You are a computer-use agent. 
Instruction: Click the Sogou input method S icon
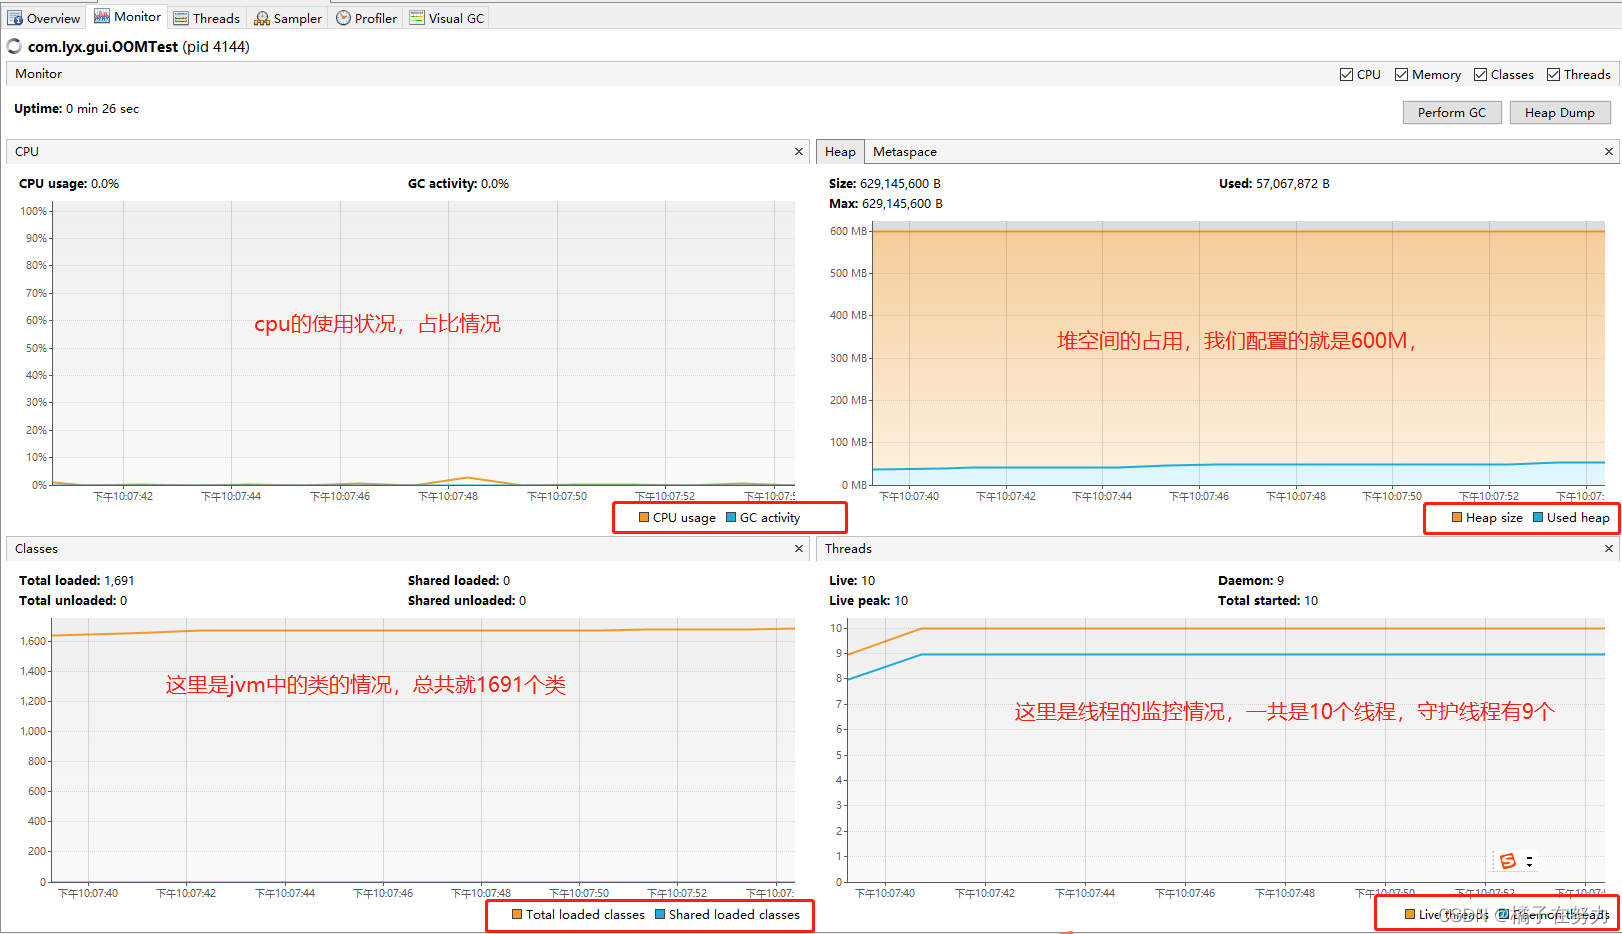click(1508, 861)
